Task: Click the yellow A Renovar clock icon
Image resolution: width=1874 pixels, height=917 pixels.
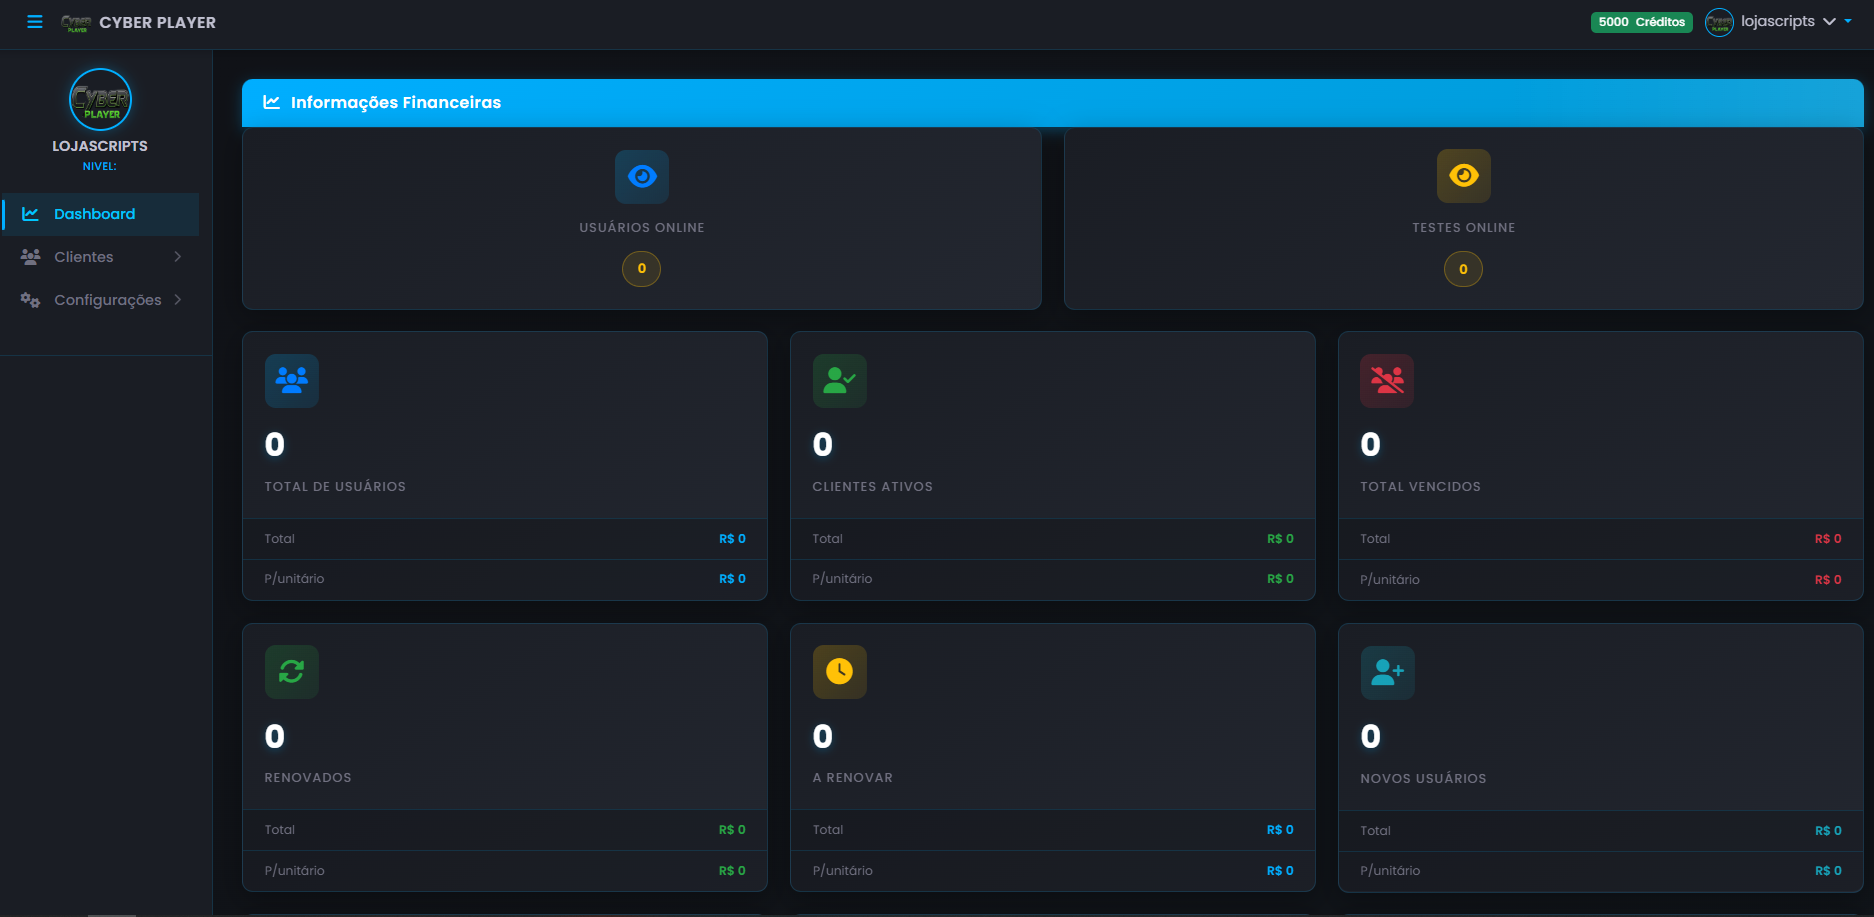Action: [x=839, y=672]
